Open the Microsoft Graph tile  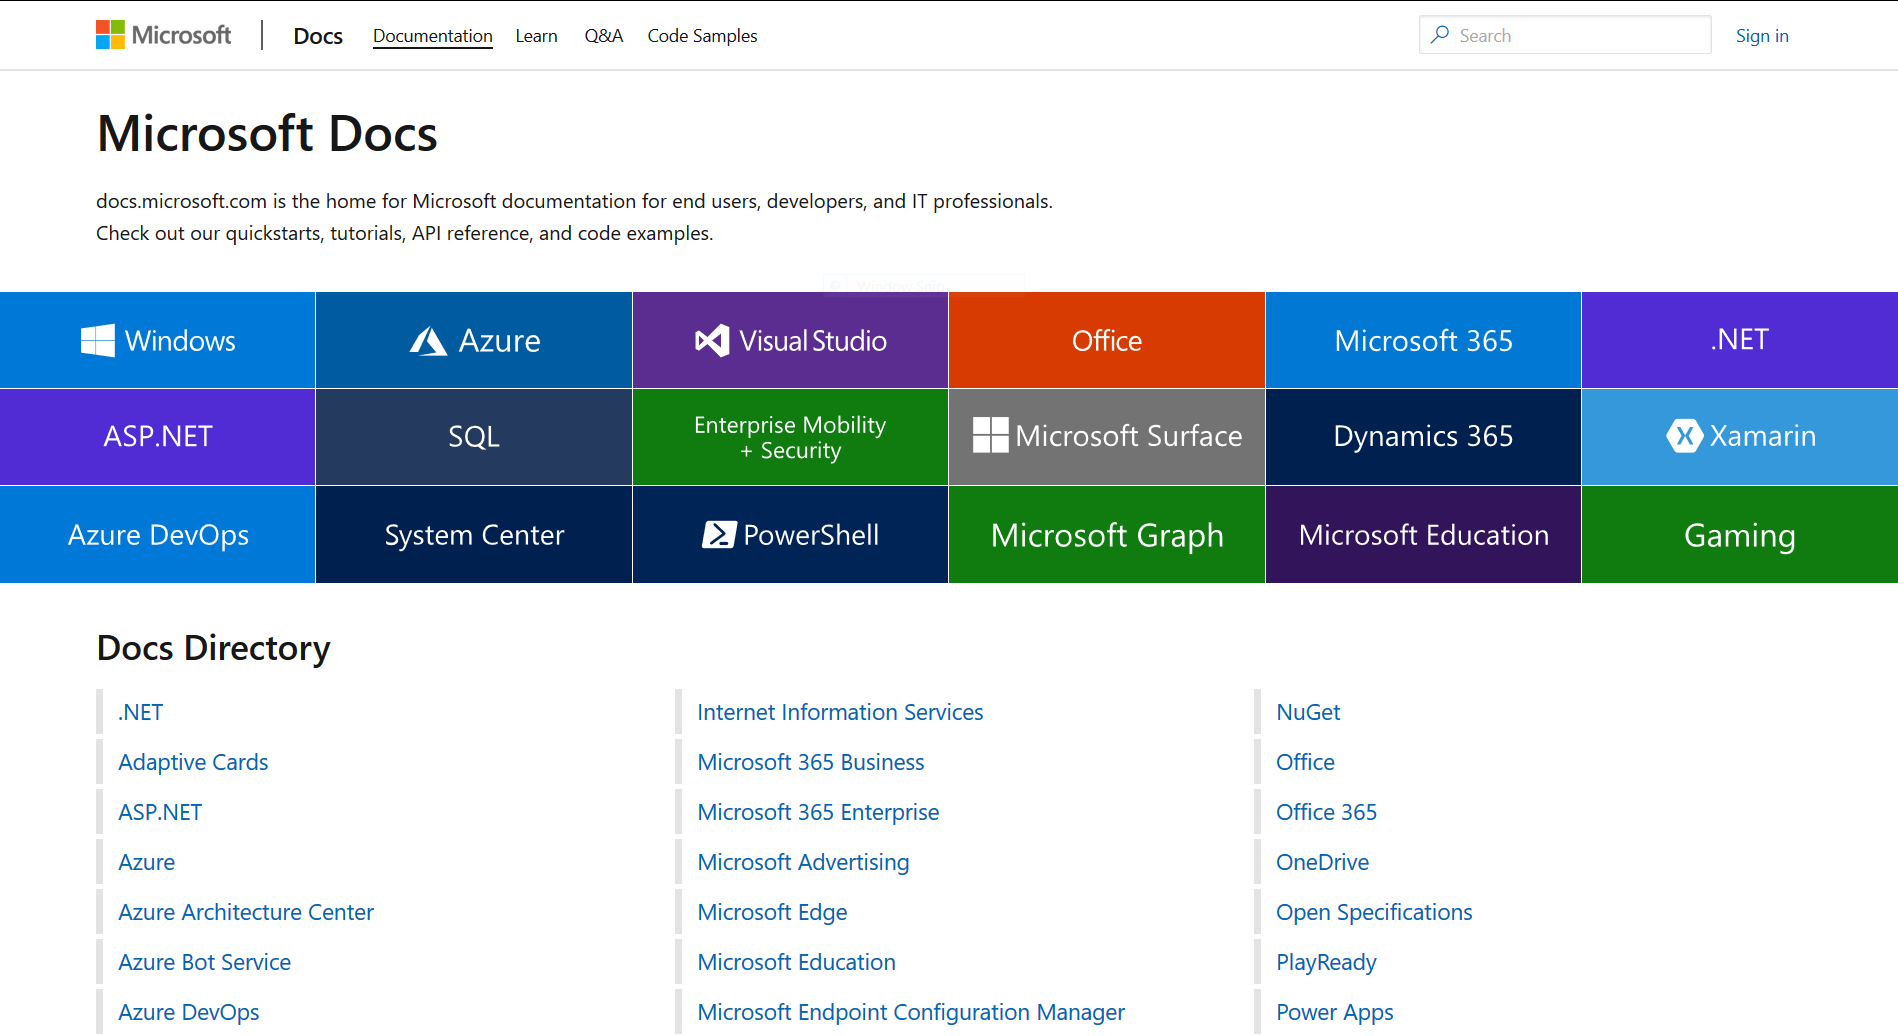(x=1107, y=535)
